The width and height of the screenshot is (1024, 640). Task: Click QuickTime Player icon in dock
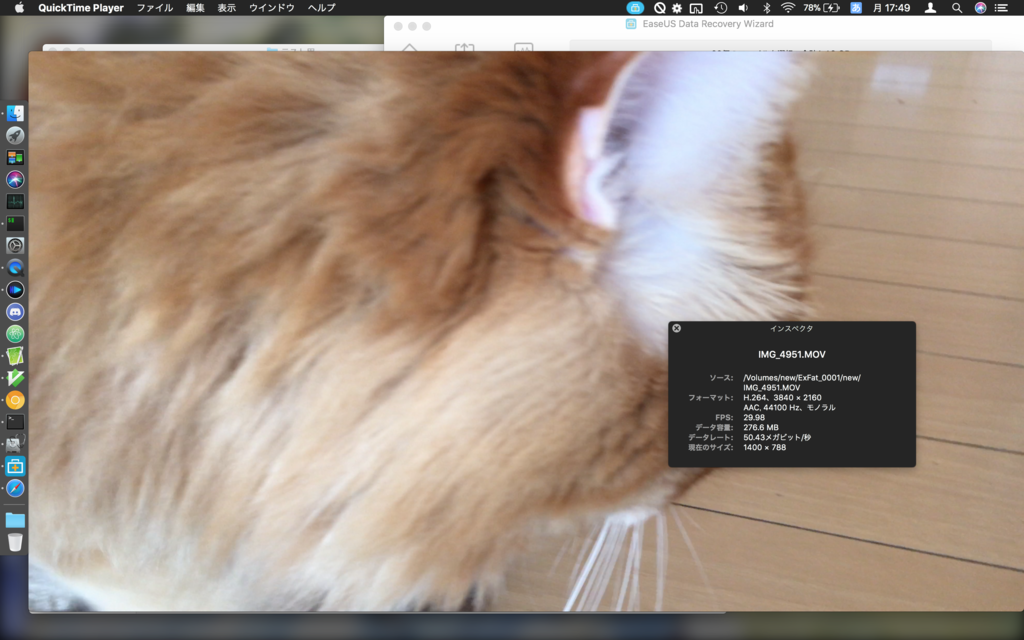click(15, 268)
